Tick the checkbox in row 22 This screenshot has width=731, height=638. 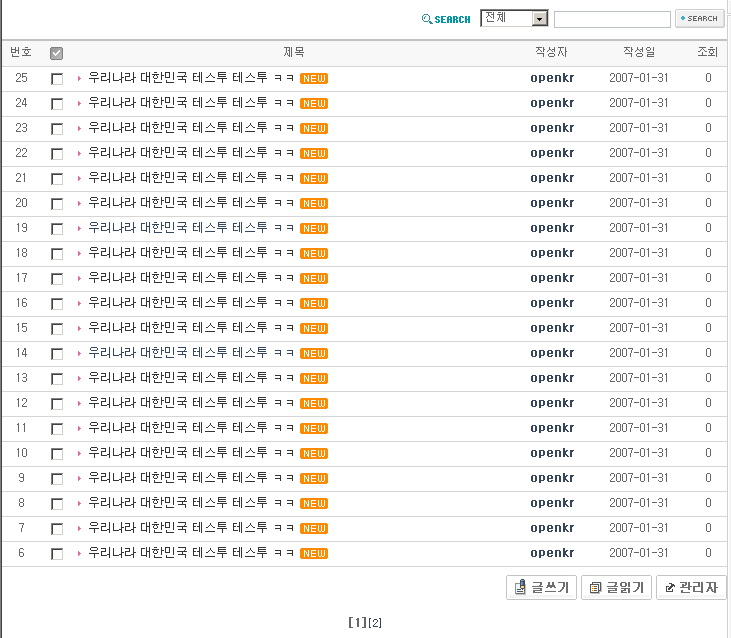tap(57, 154)
